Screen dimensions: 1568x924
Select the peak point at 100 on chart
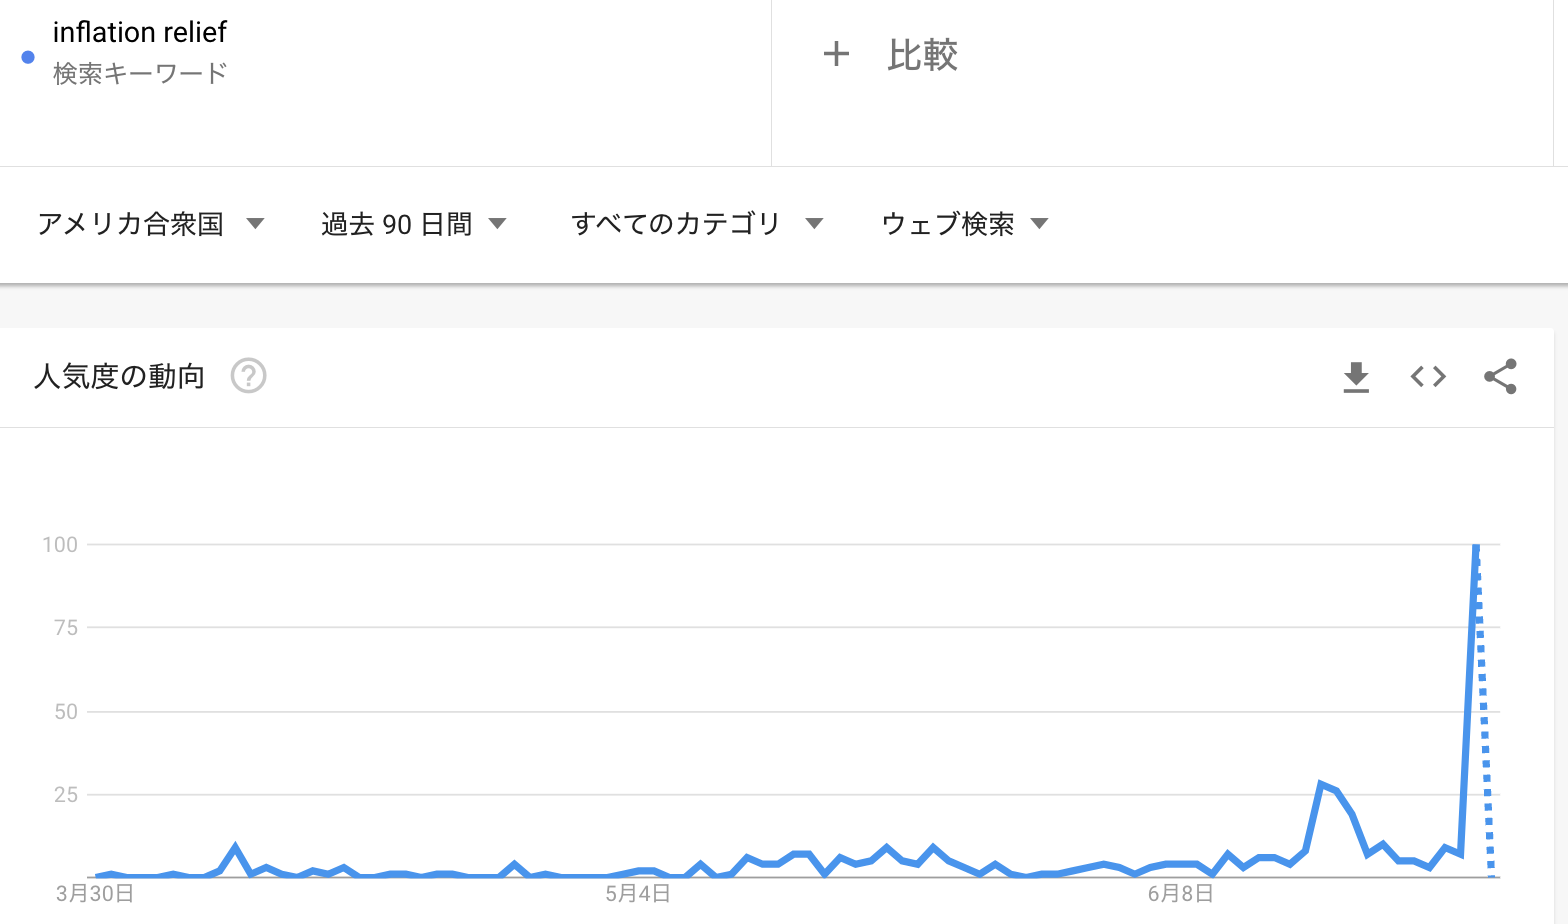pyautogui.click(x=1476, y=545)
